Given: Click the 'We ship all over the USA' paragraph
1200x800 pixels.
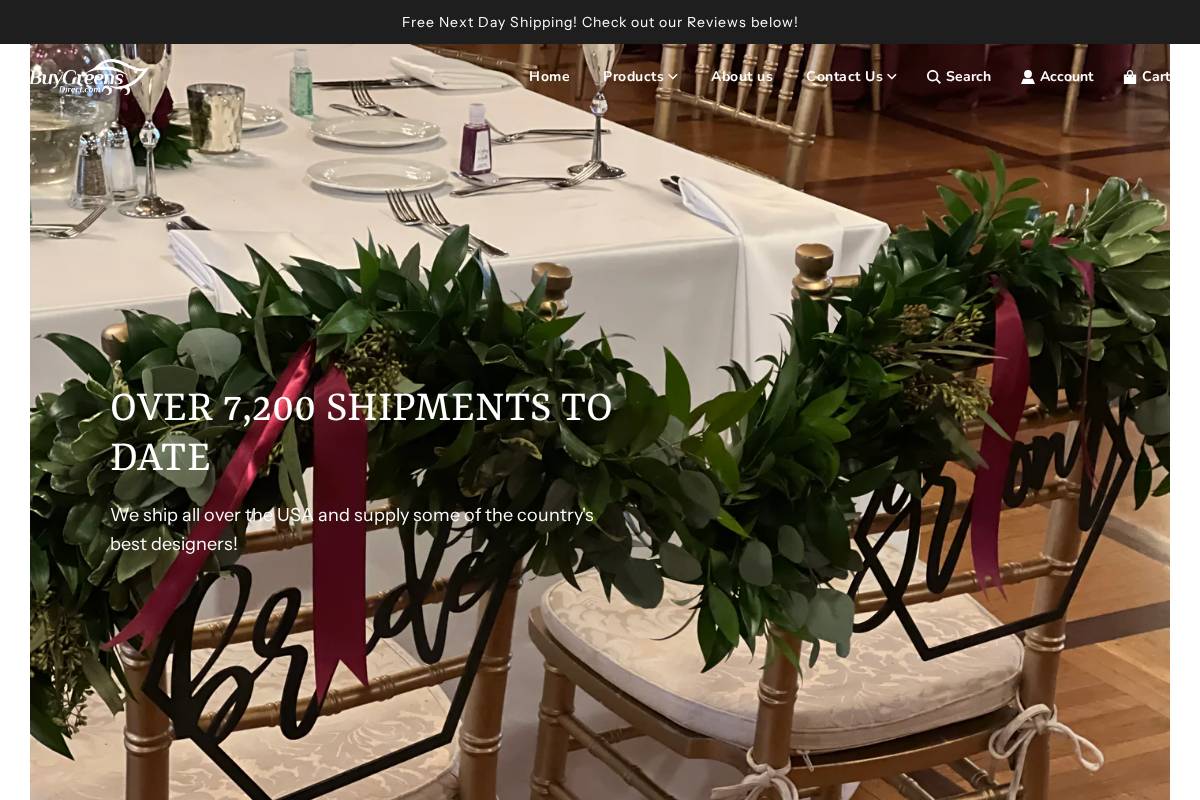Looking at the screenshot, I should pyautogui.click(x=352, y=529).
